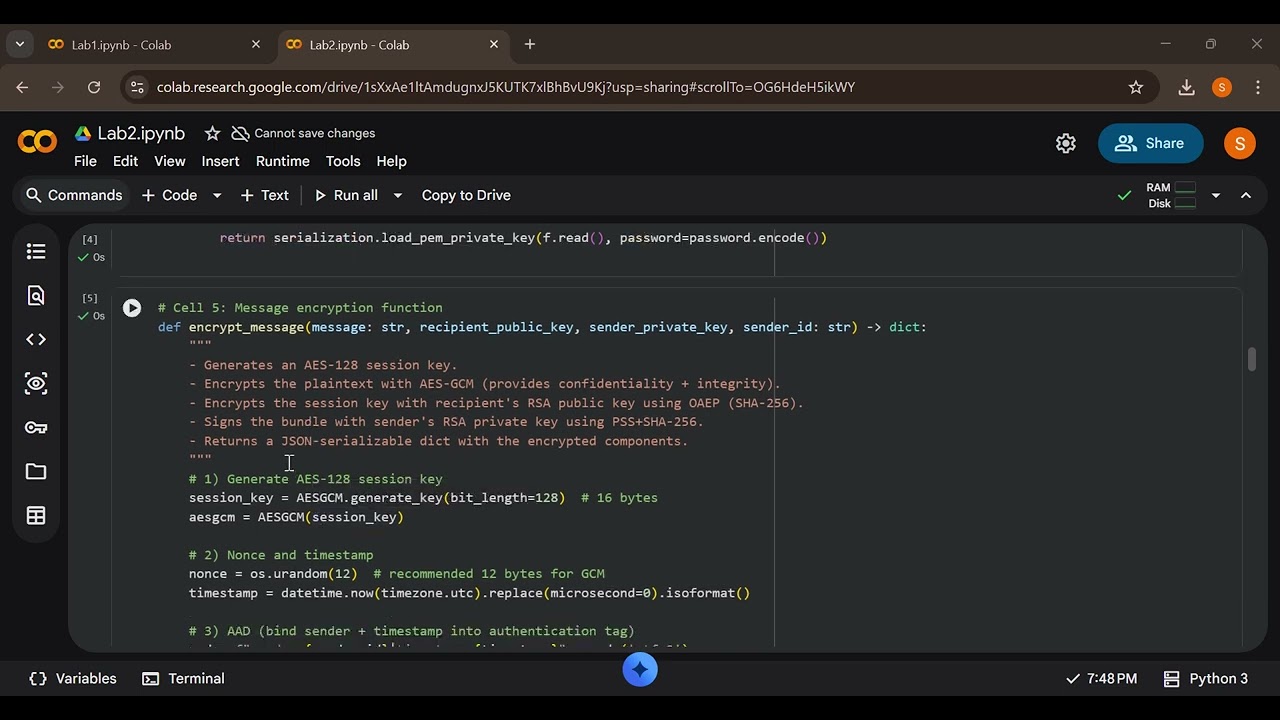Image resolution: width=1280 pixels, height=720 pixels.
Task: Open the Table of contents sidebar panel
Action: pyautogui.click(x=36, y=251)
